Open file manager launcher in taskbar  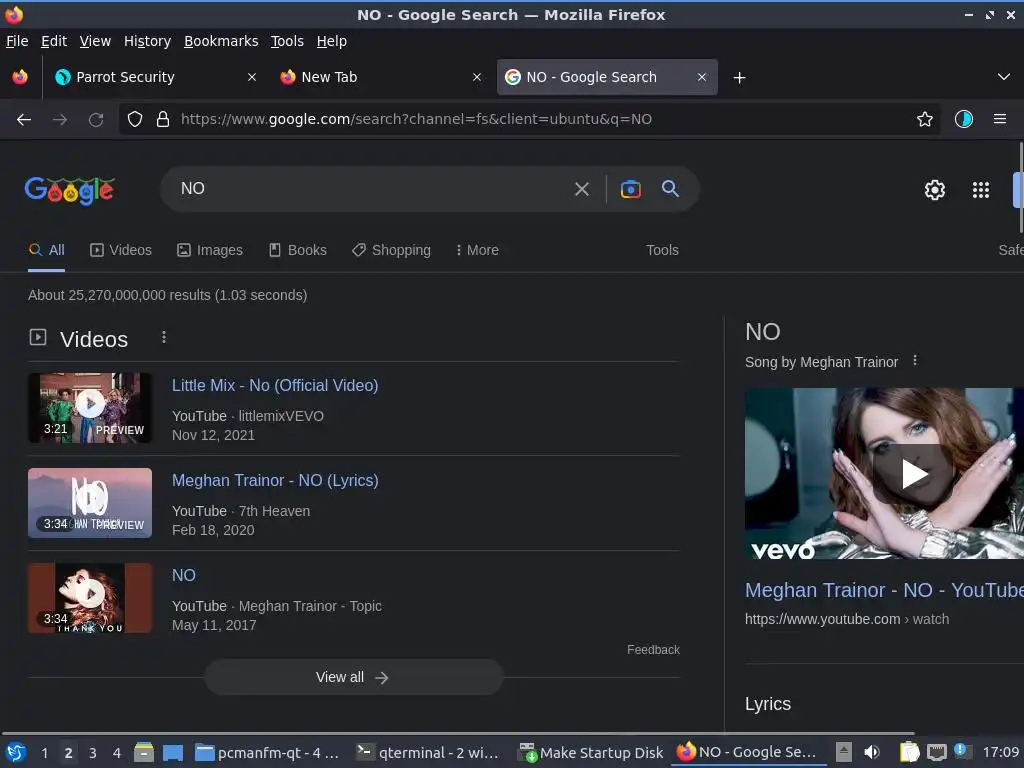click(144, 753)
